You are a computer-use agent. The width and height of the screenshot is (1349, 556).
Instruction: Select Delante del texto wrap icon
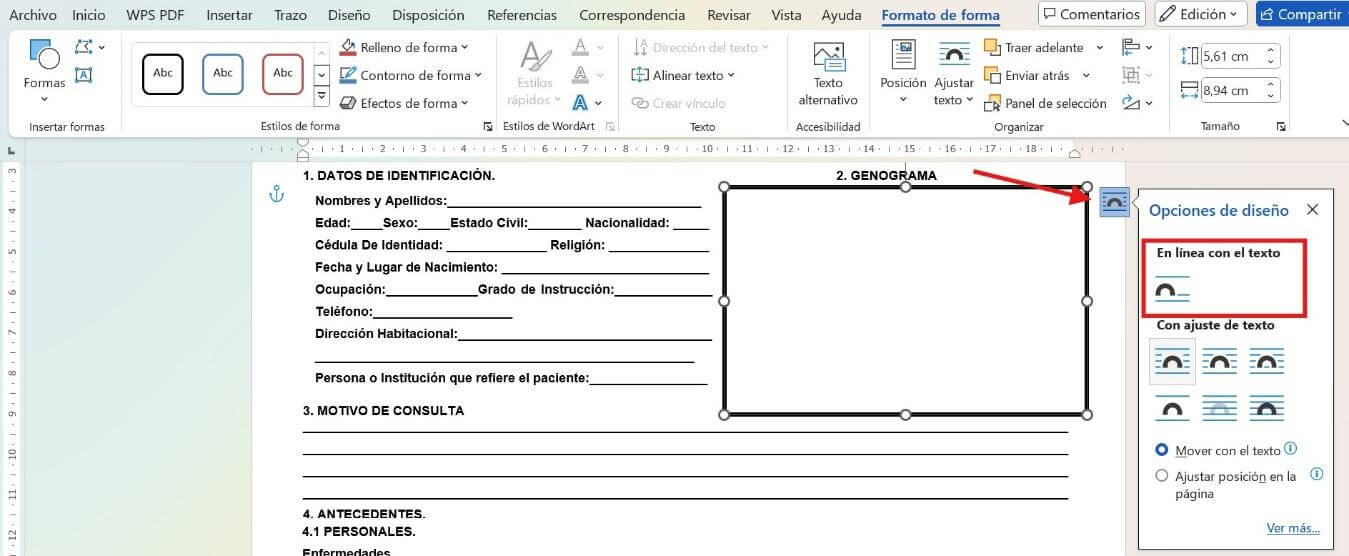1267,407
